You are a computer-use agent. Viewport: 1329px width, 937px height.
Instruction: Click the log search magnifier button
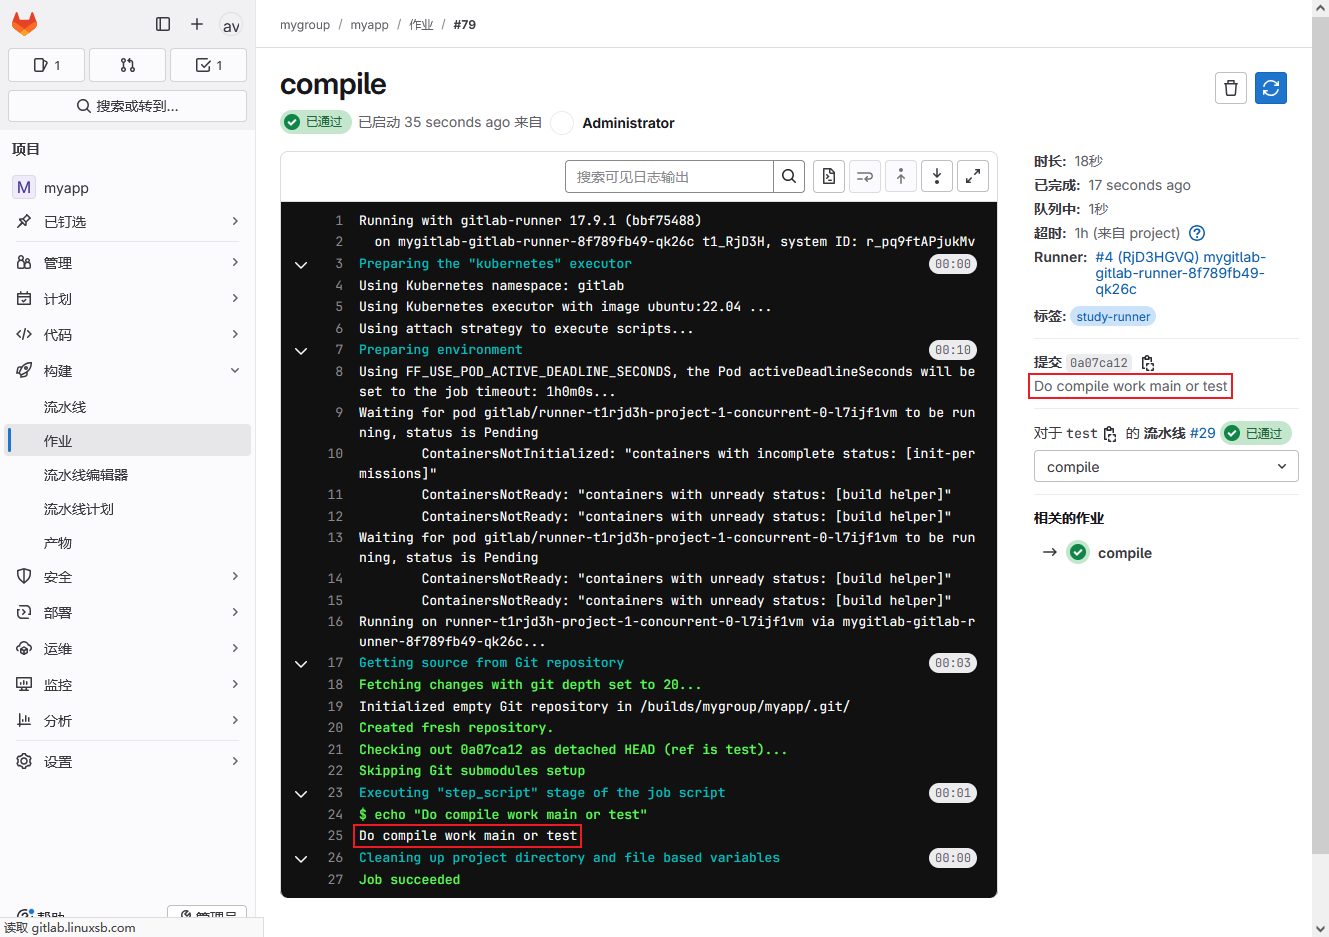[789, 176]
